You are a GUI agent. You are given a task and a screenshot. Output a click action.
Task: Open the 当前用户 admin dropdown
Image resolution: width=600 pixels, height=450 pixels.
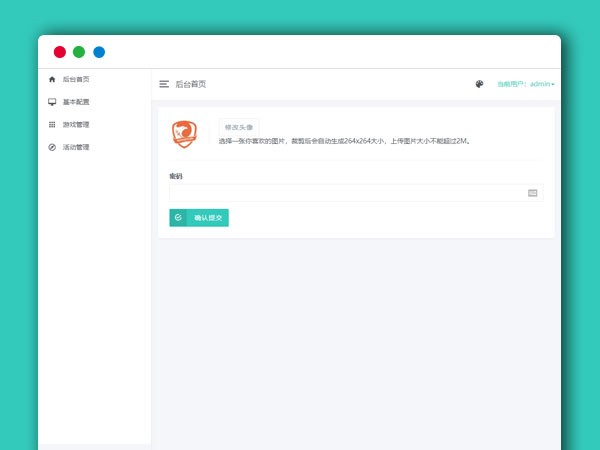pos(525,84)
